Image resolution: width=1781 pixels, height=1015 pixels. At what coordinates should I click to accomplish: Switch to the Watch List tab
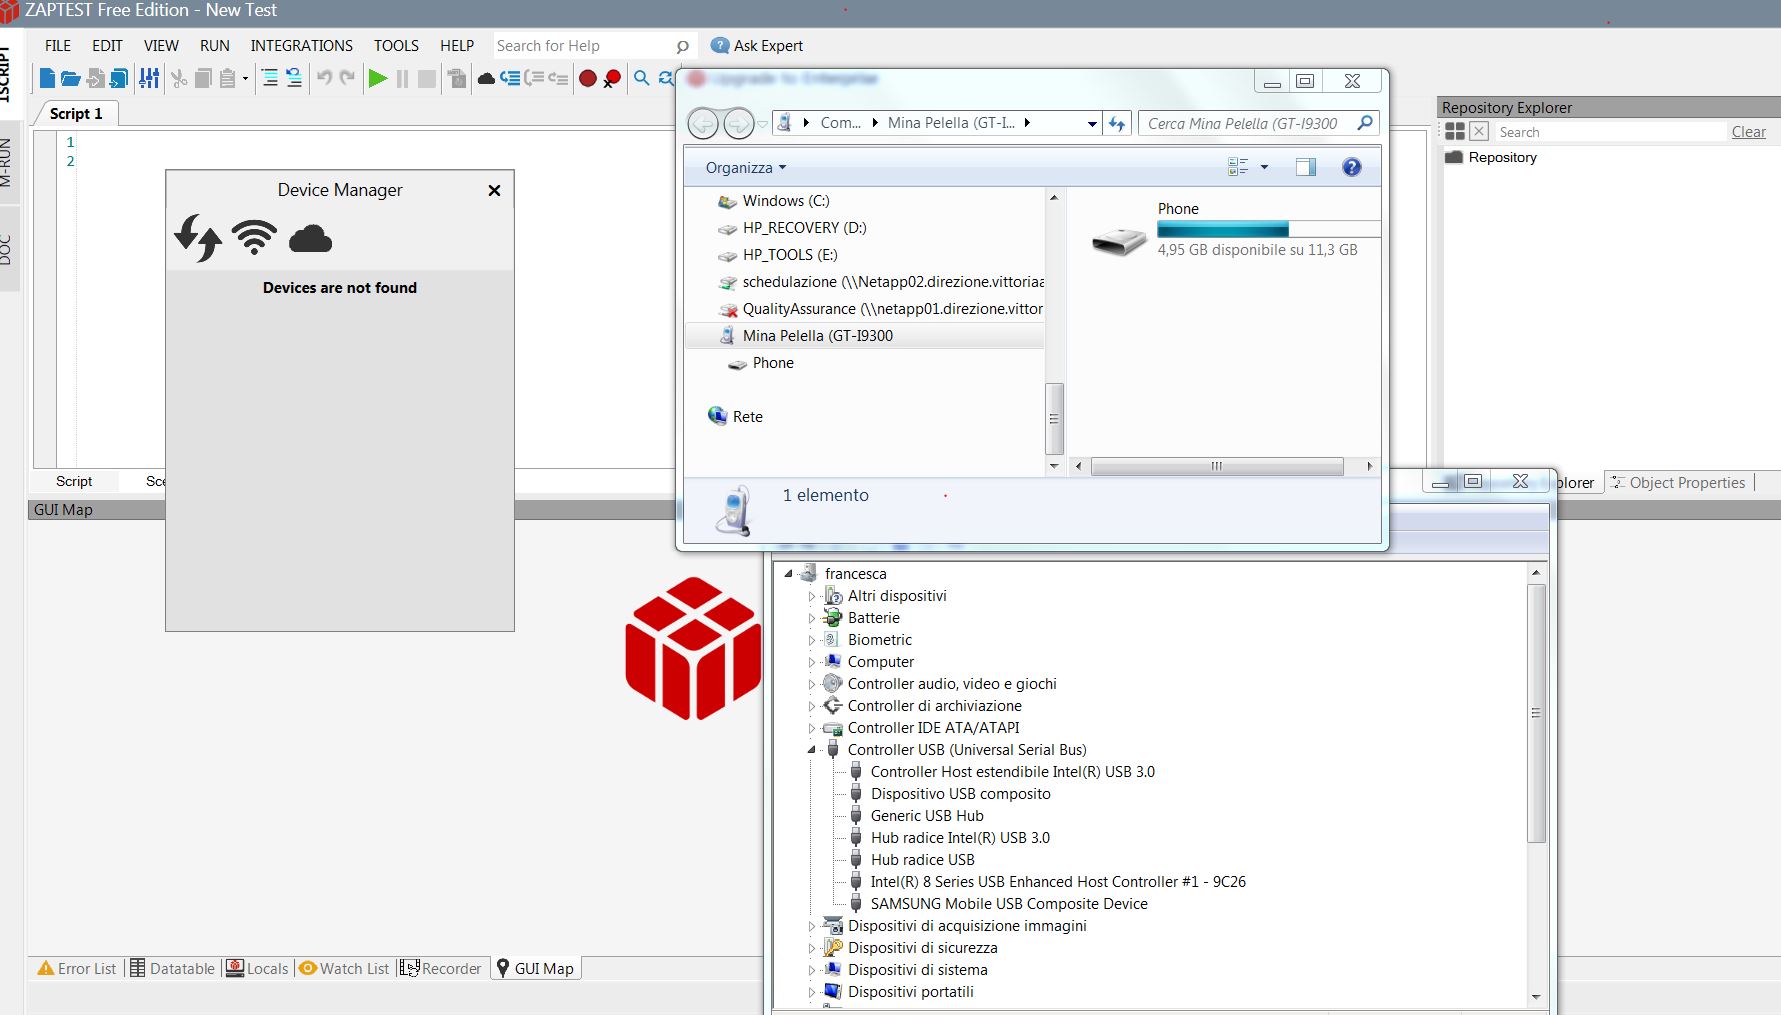click(344, 968)
